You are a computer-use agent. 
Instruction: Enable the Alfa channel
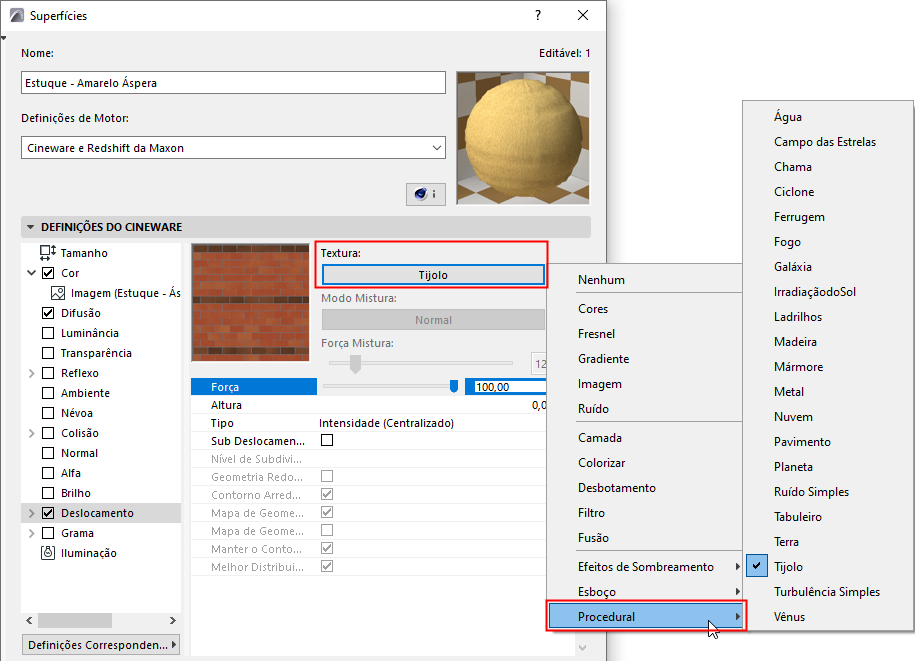48,473
